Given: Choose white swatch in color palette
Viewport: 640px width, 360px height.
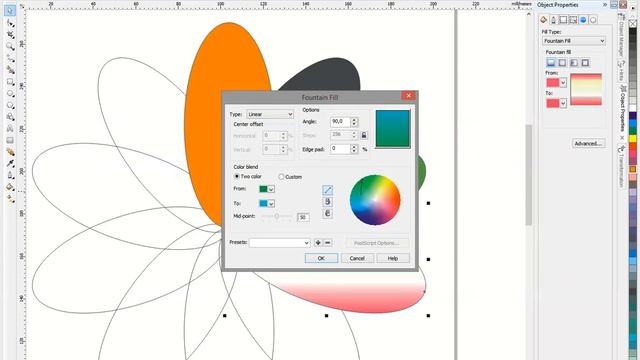Looking at the screenshot, I should (633, 108).
